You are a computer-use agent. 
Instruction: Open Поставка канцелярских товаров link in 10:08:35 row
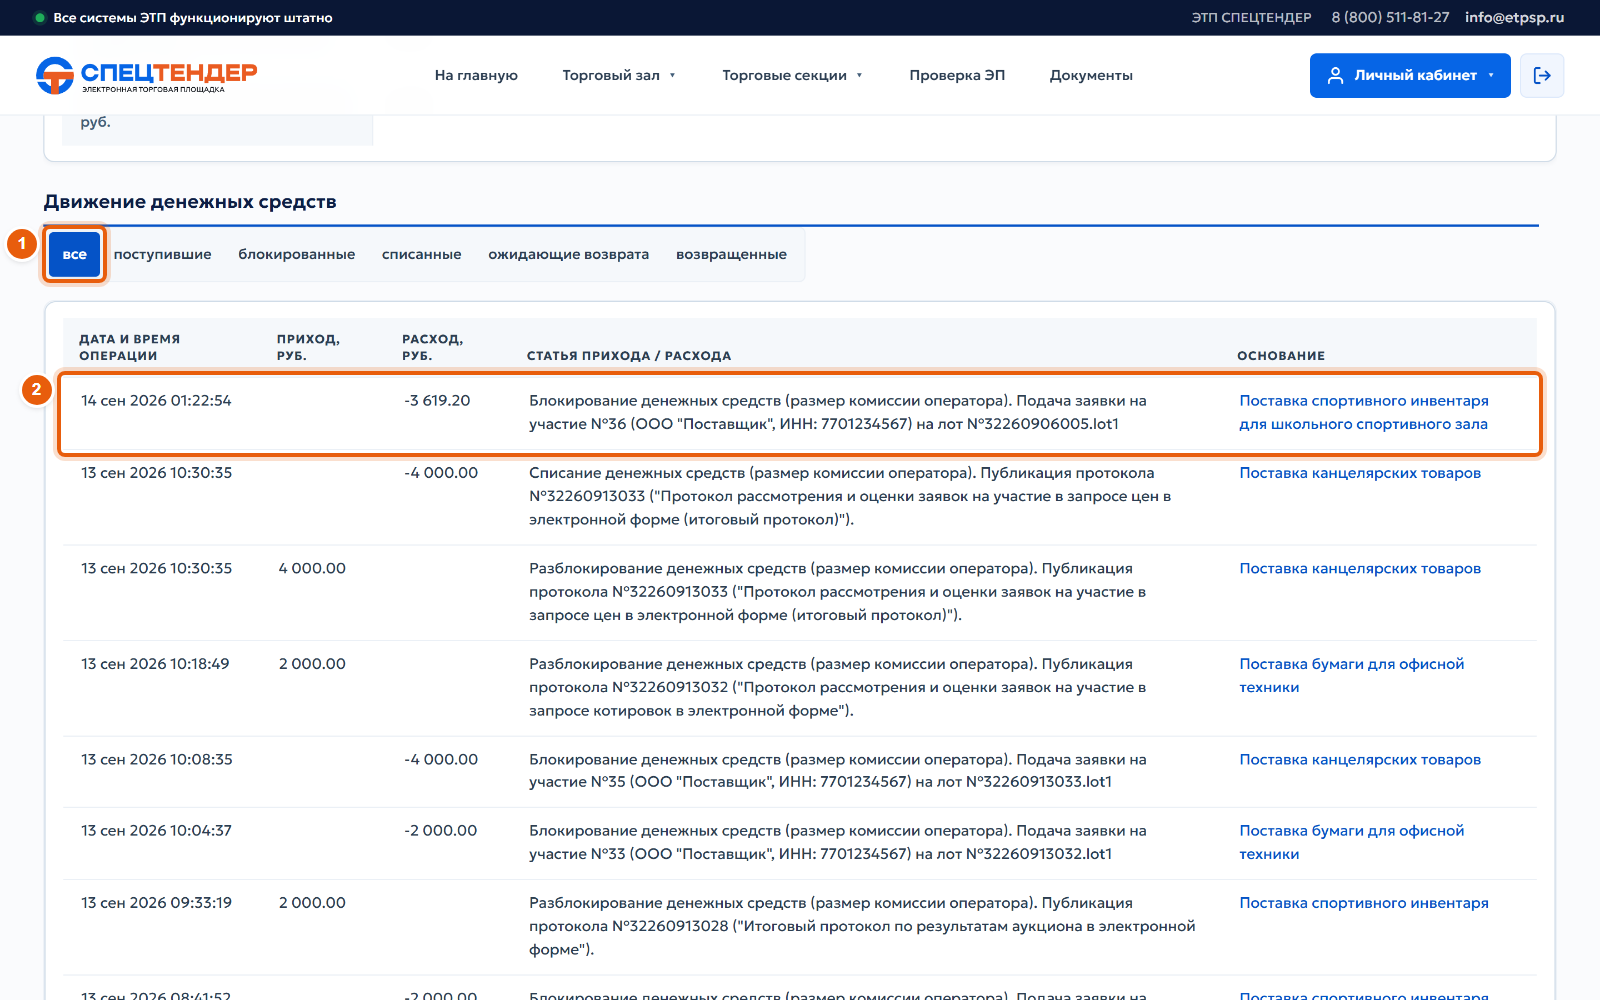point(1360,760)
